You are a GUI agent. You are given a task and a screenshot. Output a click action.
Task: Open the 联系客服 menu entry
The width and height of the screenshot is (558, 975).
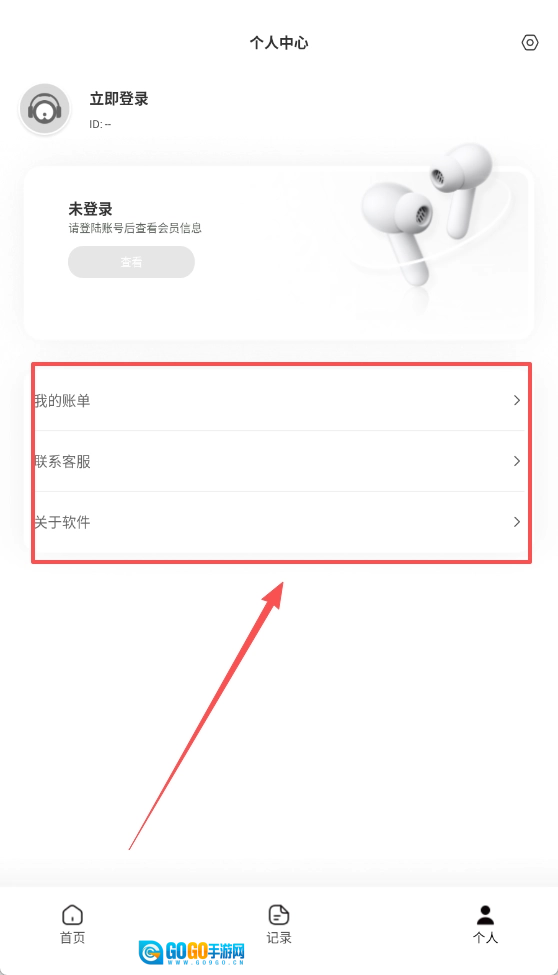pyautogui.click(x=279, y=461)
